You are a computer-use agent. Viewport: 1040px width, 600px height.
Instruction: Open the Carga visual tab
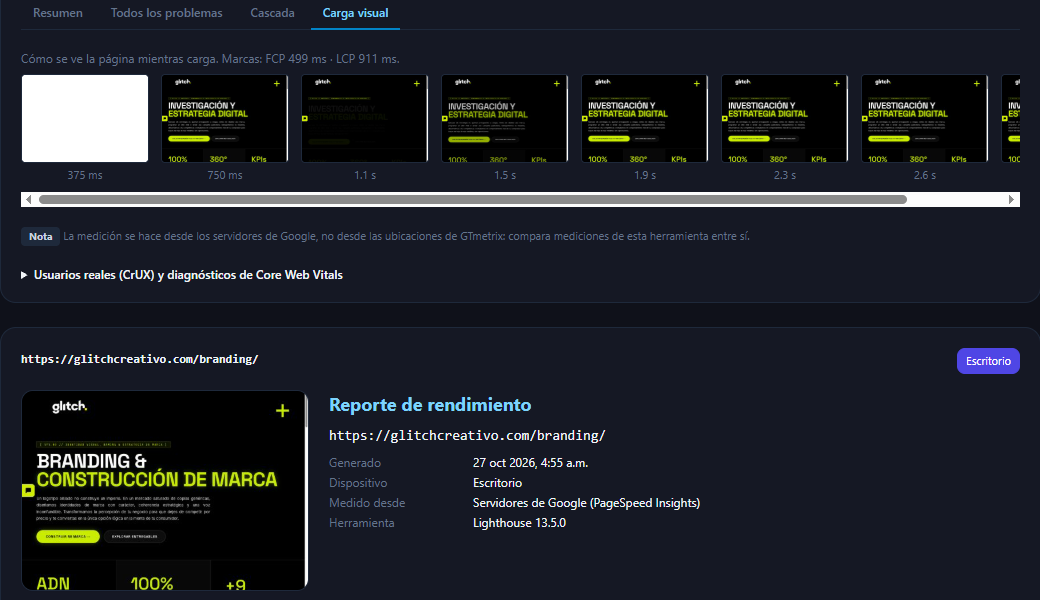pyautogui.click(x=355, y=13)
